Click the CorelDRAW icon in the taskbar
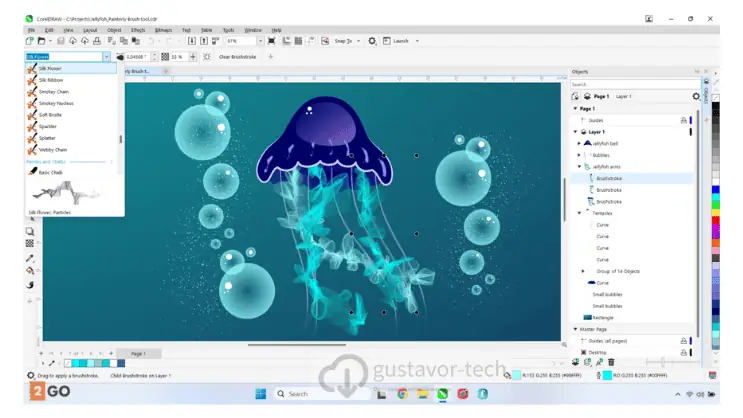 (x=443, y=394)
